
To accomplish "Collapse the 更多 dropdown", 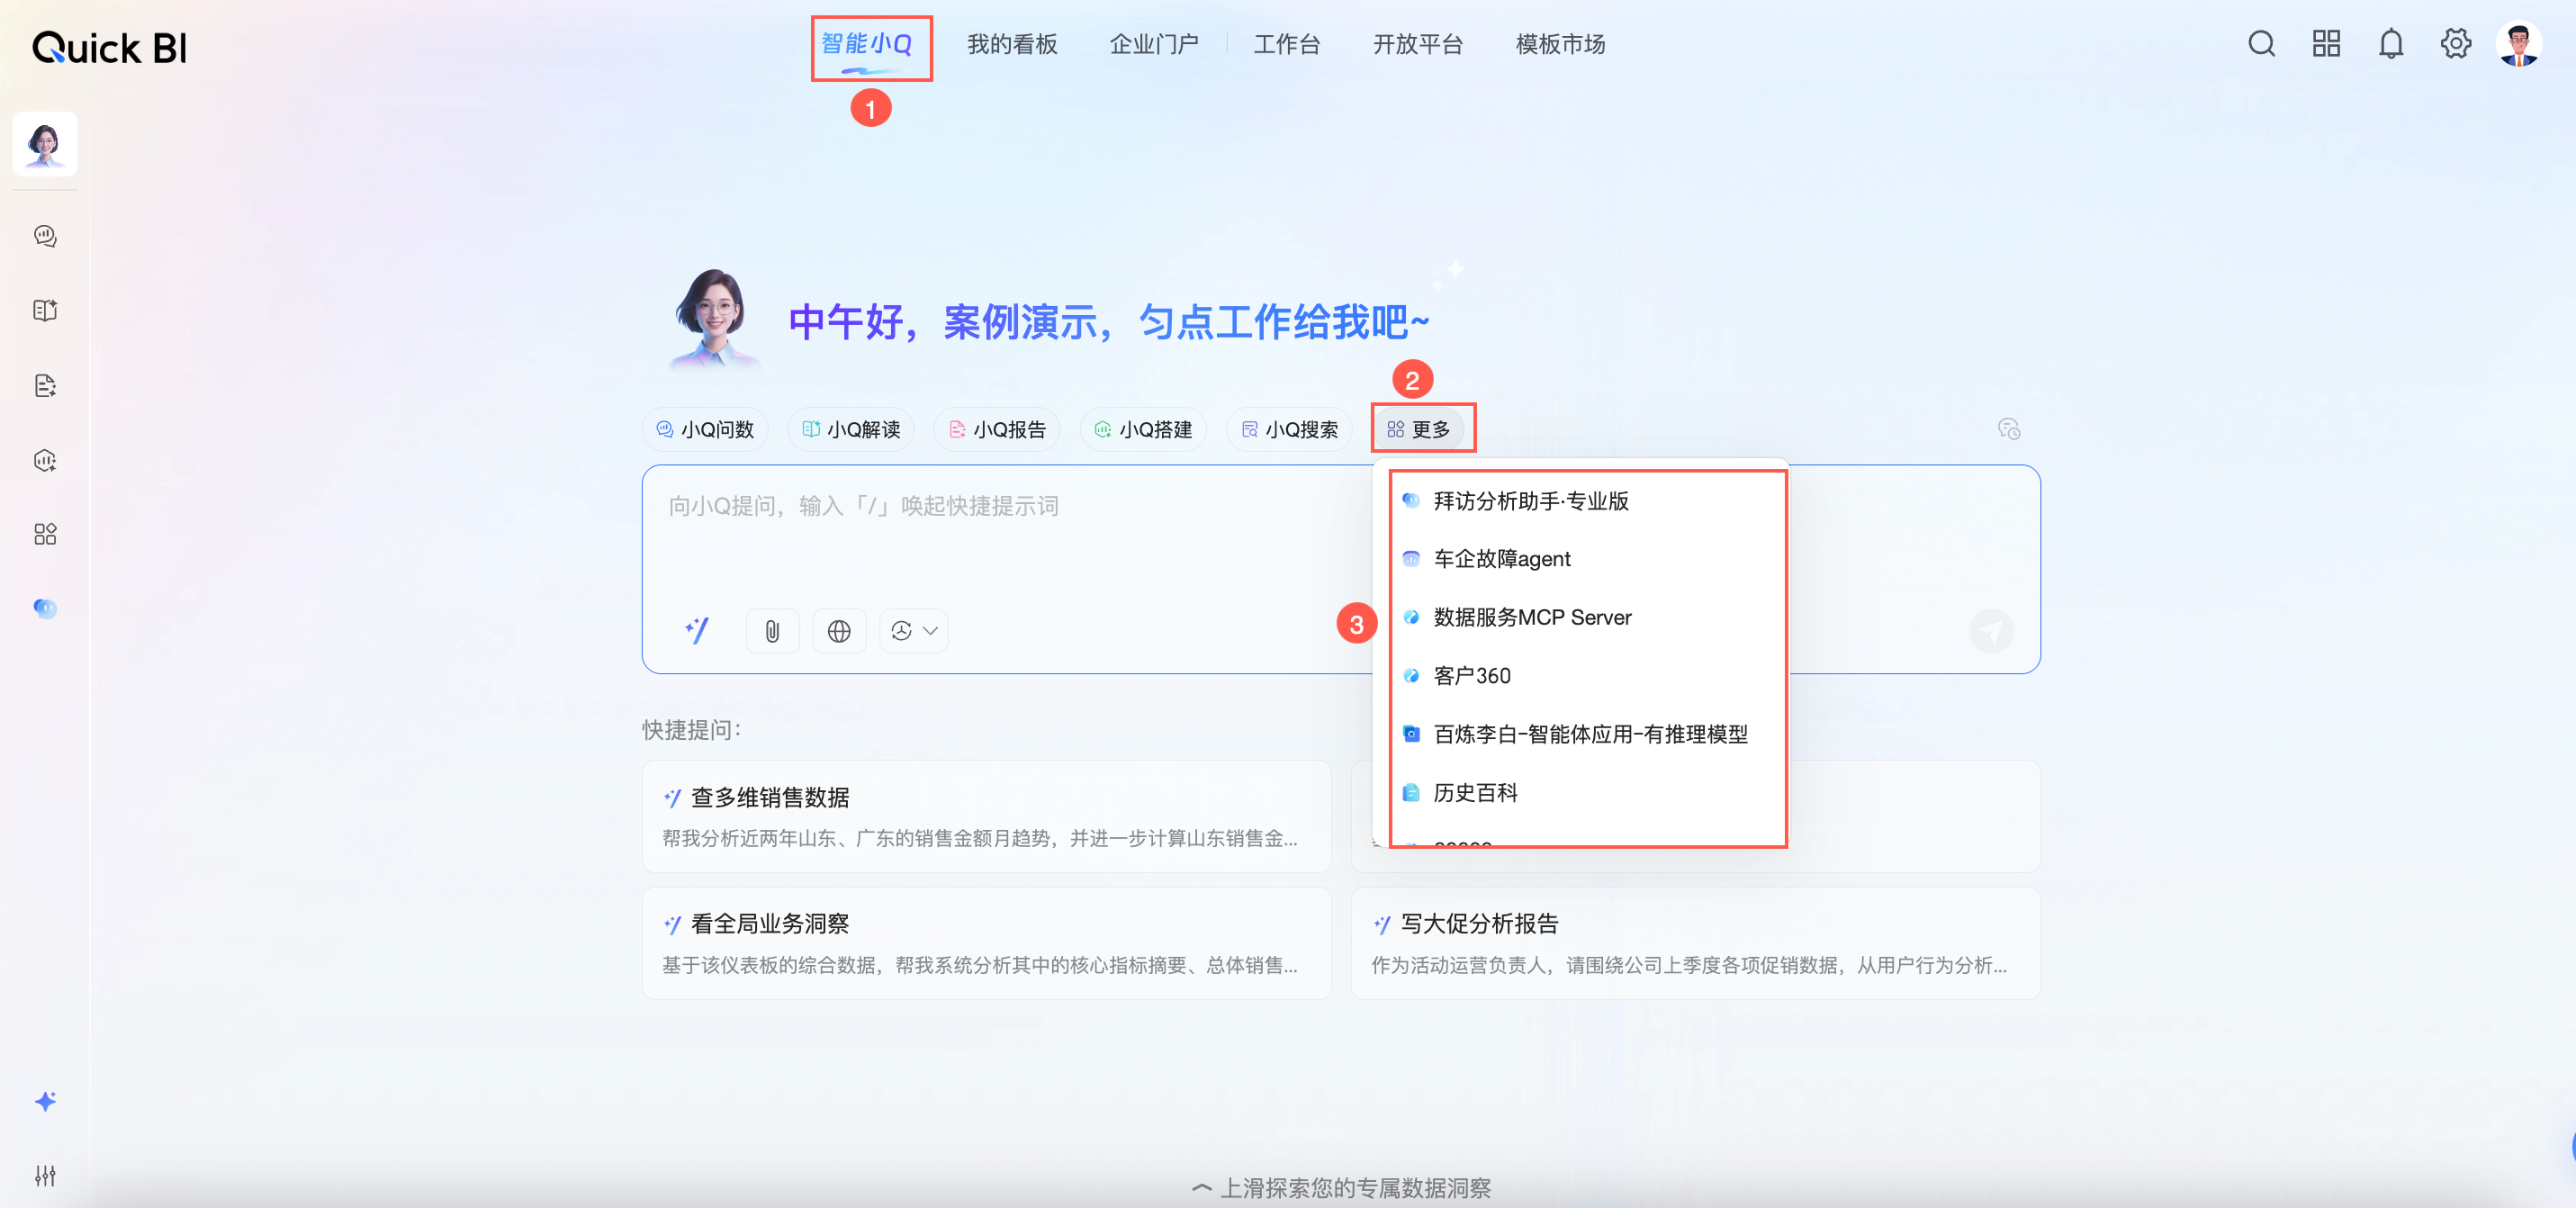I will (x=1419, y=429).
